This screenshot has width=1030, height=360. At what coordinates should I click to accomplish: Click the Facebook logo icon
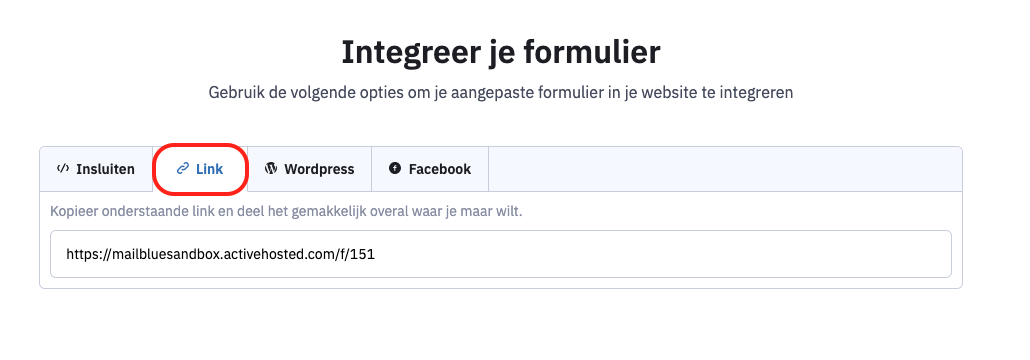(x=395, y=169)
